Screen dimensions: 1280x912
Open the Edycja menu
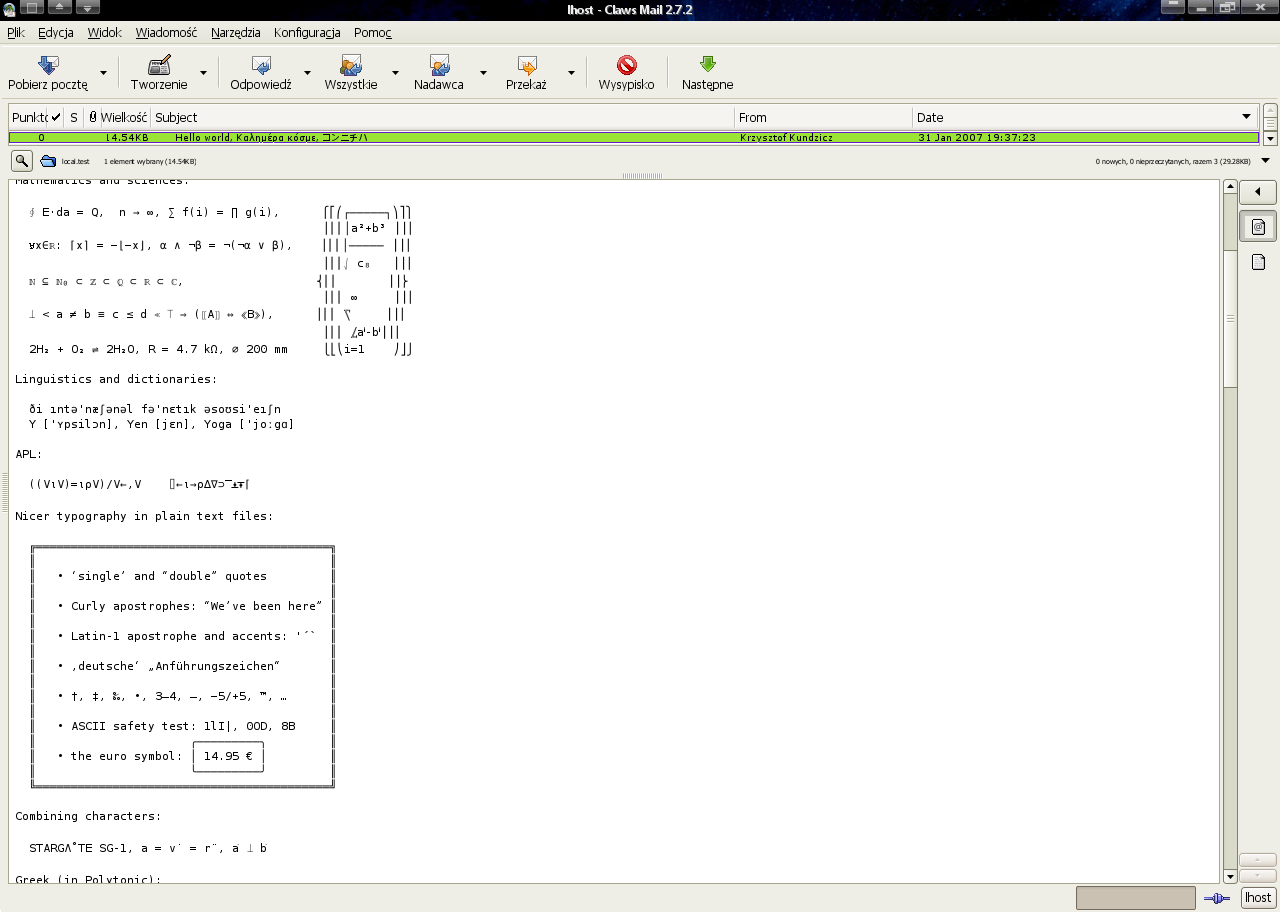click(56, 32)
